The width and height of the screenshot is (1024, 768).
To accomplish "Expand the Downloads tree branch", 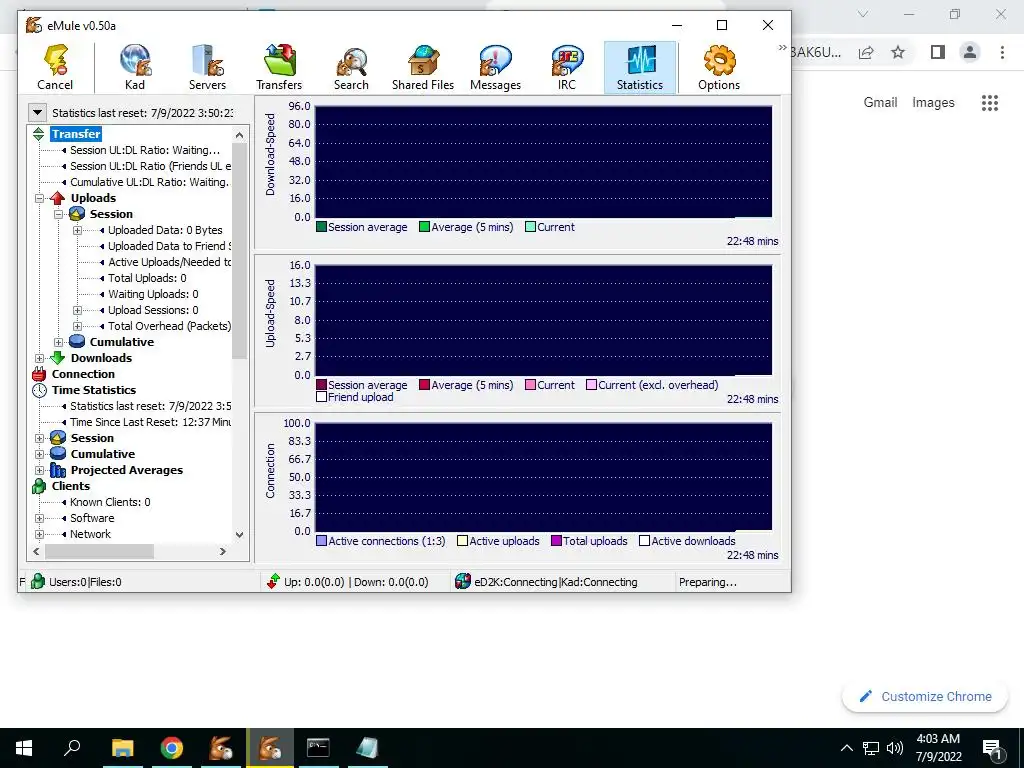I will 39,358.
